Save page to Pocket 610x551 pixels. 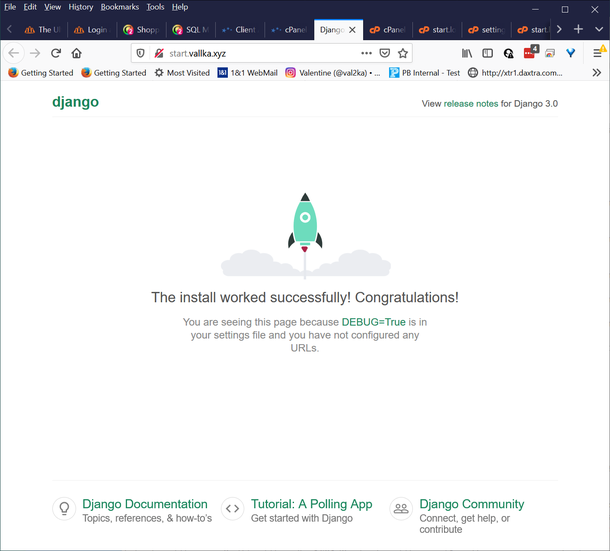pos(384,53)
